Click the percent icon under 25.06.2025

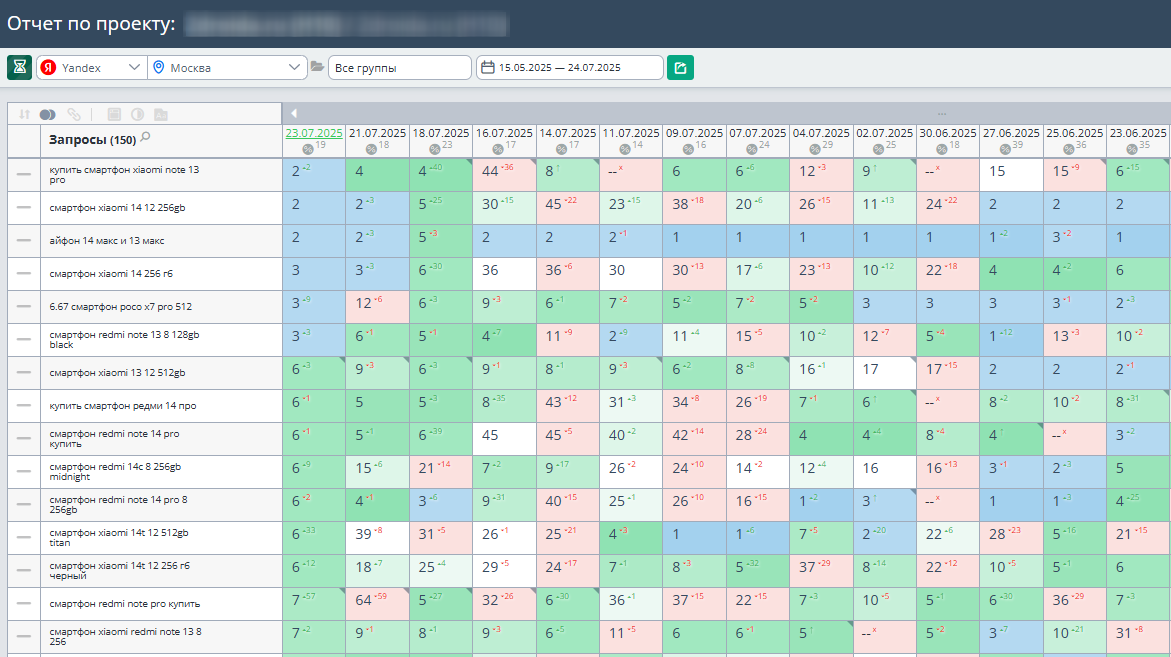click(1068, 149)
